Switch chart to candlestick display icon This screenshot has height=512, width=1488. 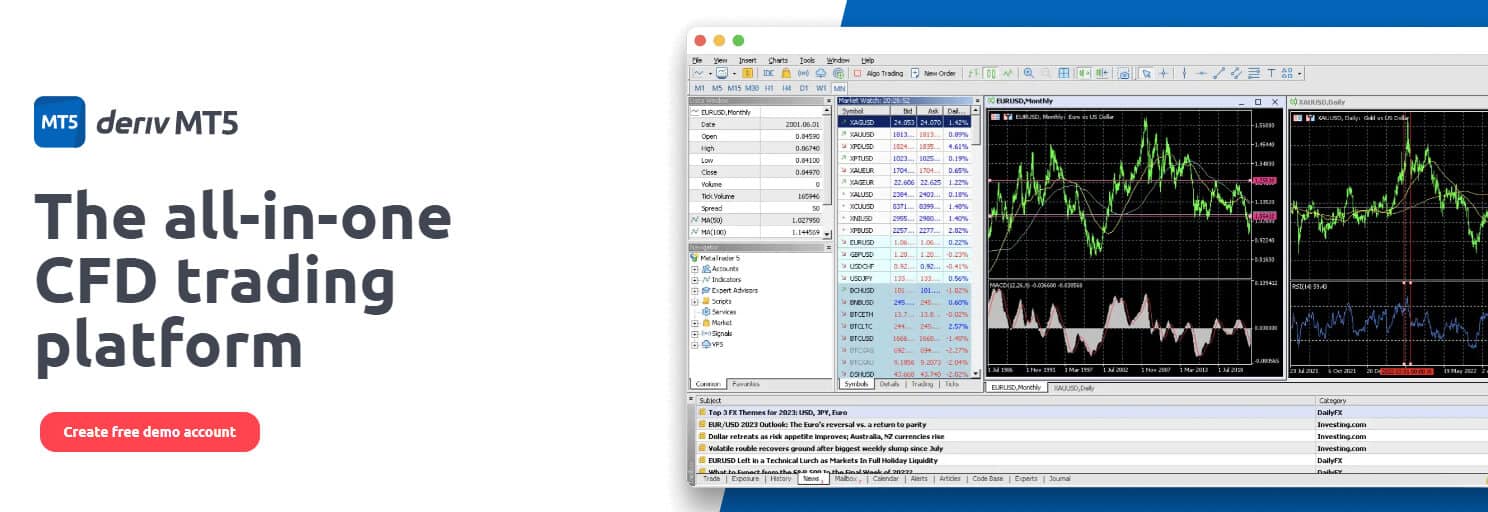[x=990, y=73]
